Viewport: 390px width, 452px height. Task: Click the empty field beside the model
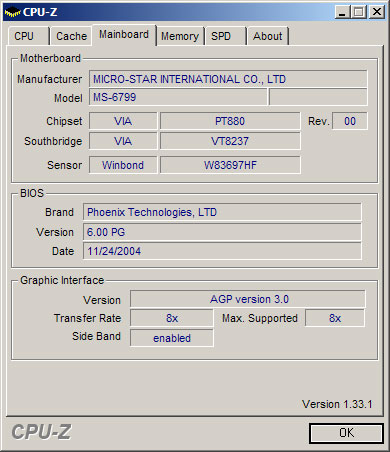318,97
